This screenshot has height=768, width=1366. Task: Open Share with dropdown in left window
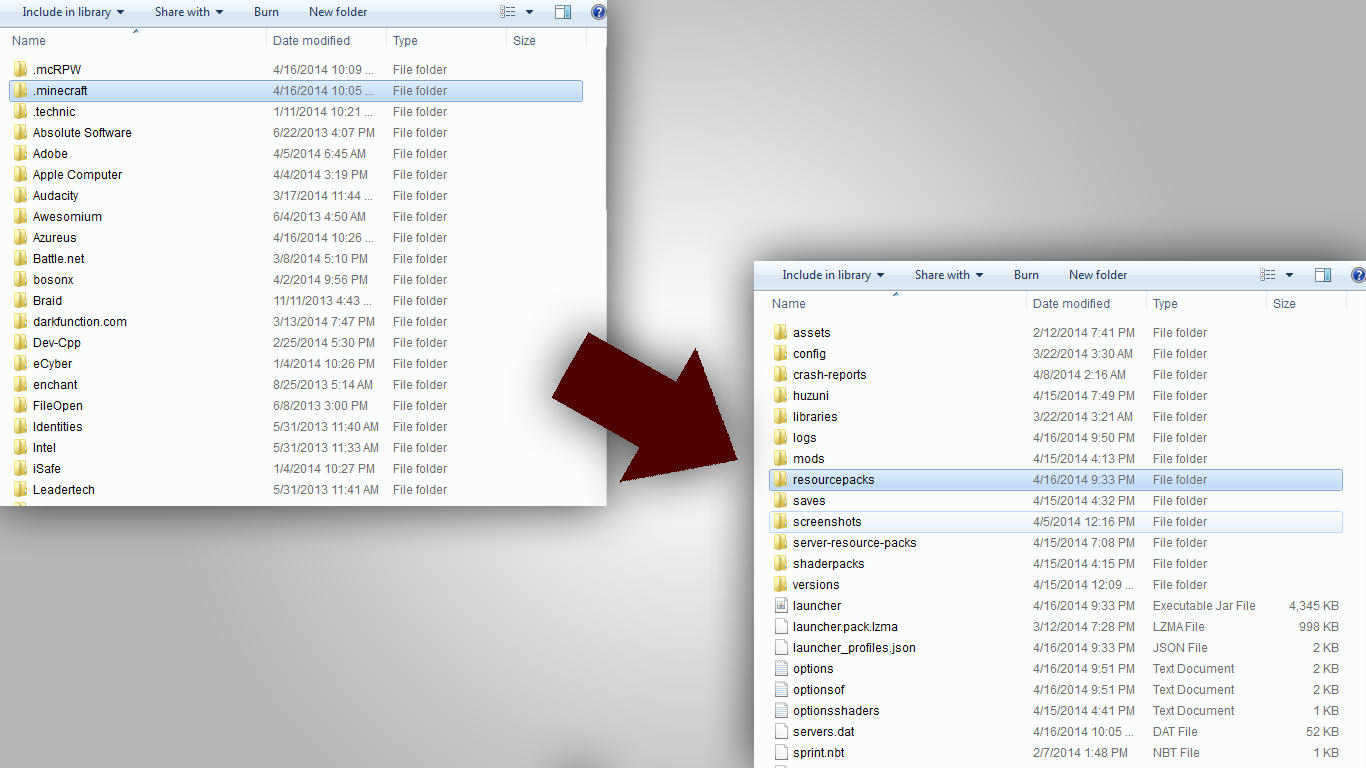pyautogui.click(x=189, y=12)
